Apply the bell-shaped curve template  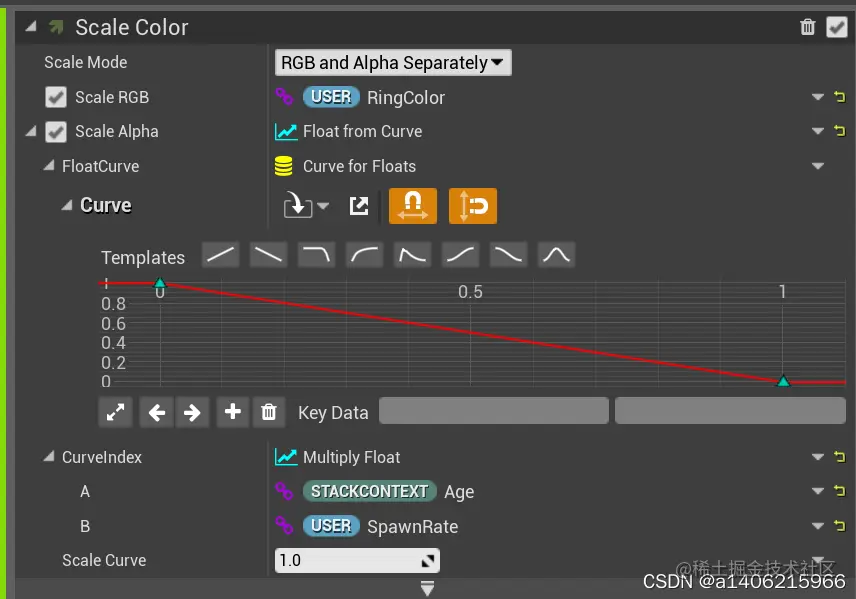[557, 255]
